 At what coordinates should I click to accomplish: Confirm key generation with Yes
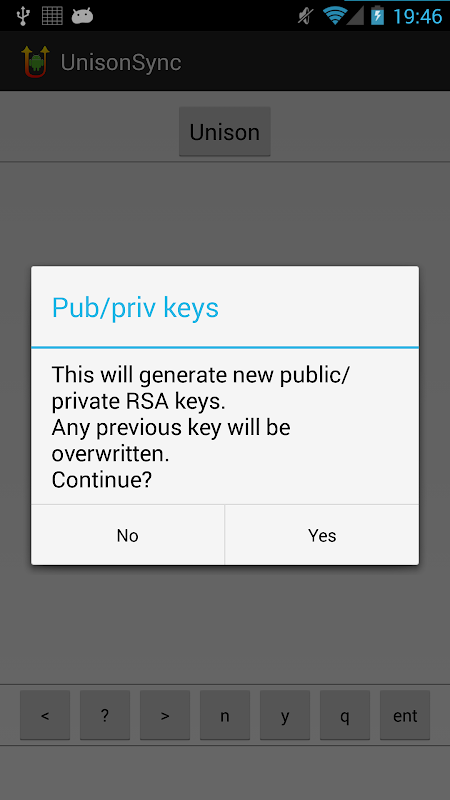coord(322,535)
